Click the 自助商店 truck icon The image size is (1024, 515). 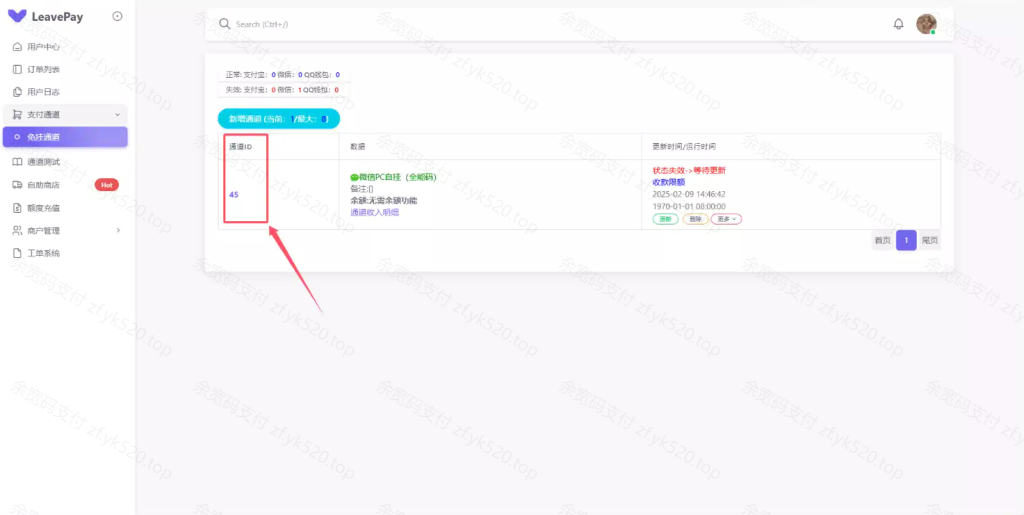click(x=17, y=184)
